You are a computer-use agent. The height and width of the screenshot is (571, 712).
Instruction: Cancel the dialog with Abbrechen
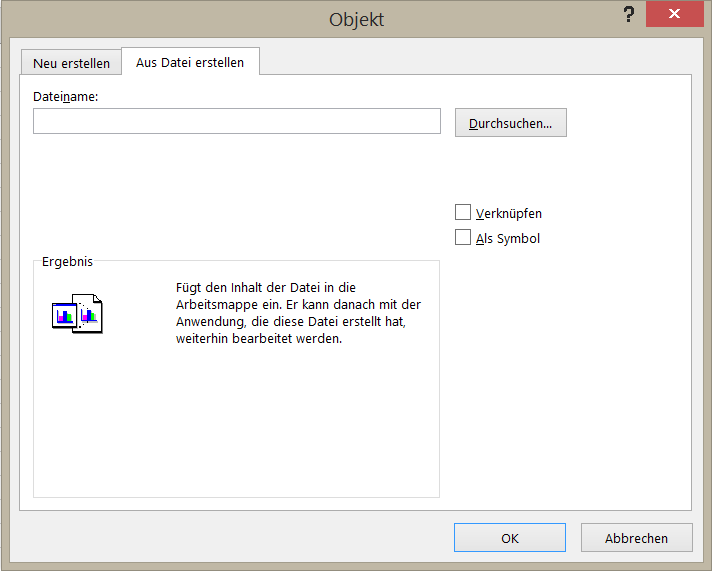637,538
